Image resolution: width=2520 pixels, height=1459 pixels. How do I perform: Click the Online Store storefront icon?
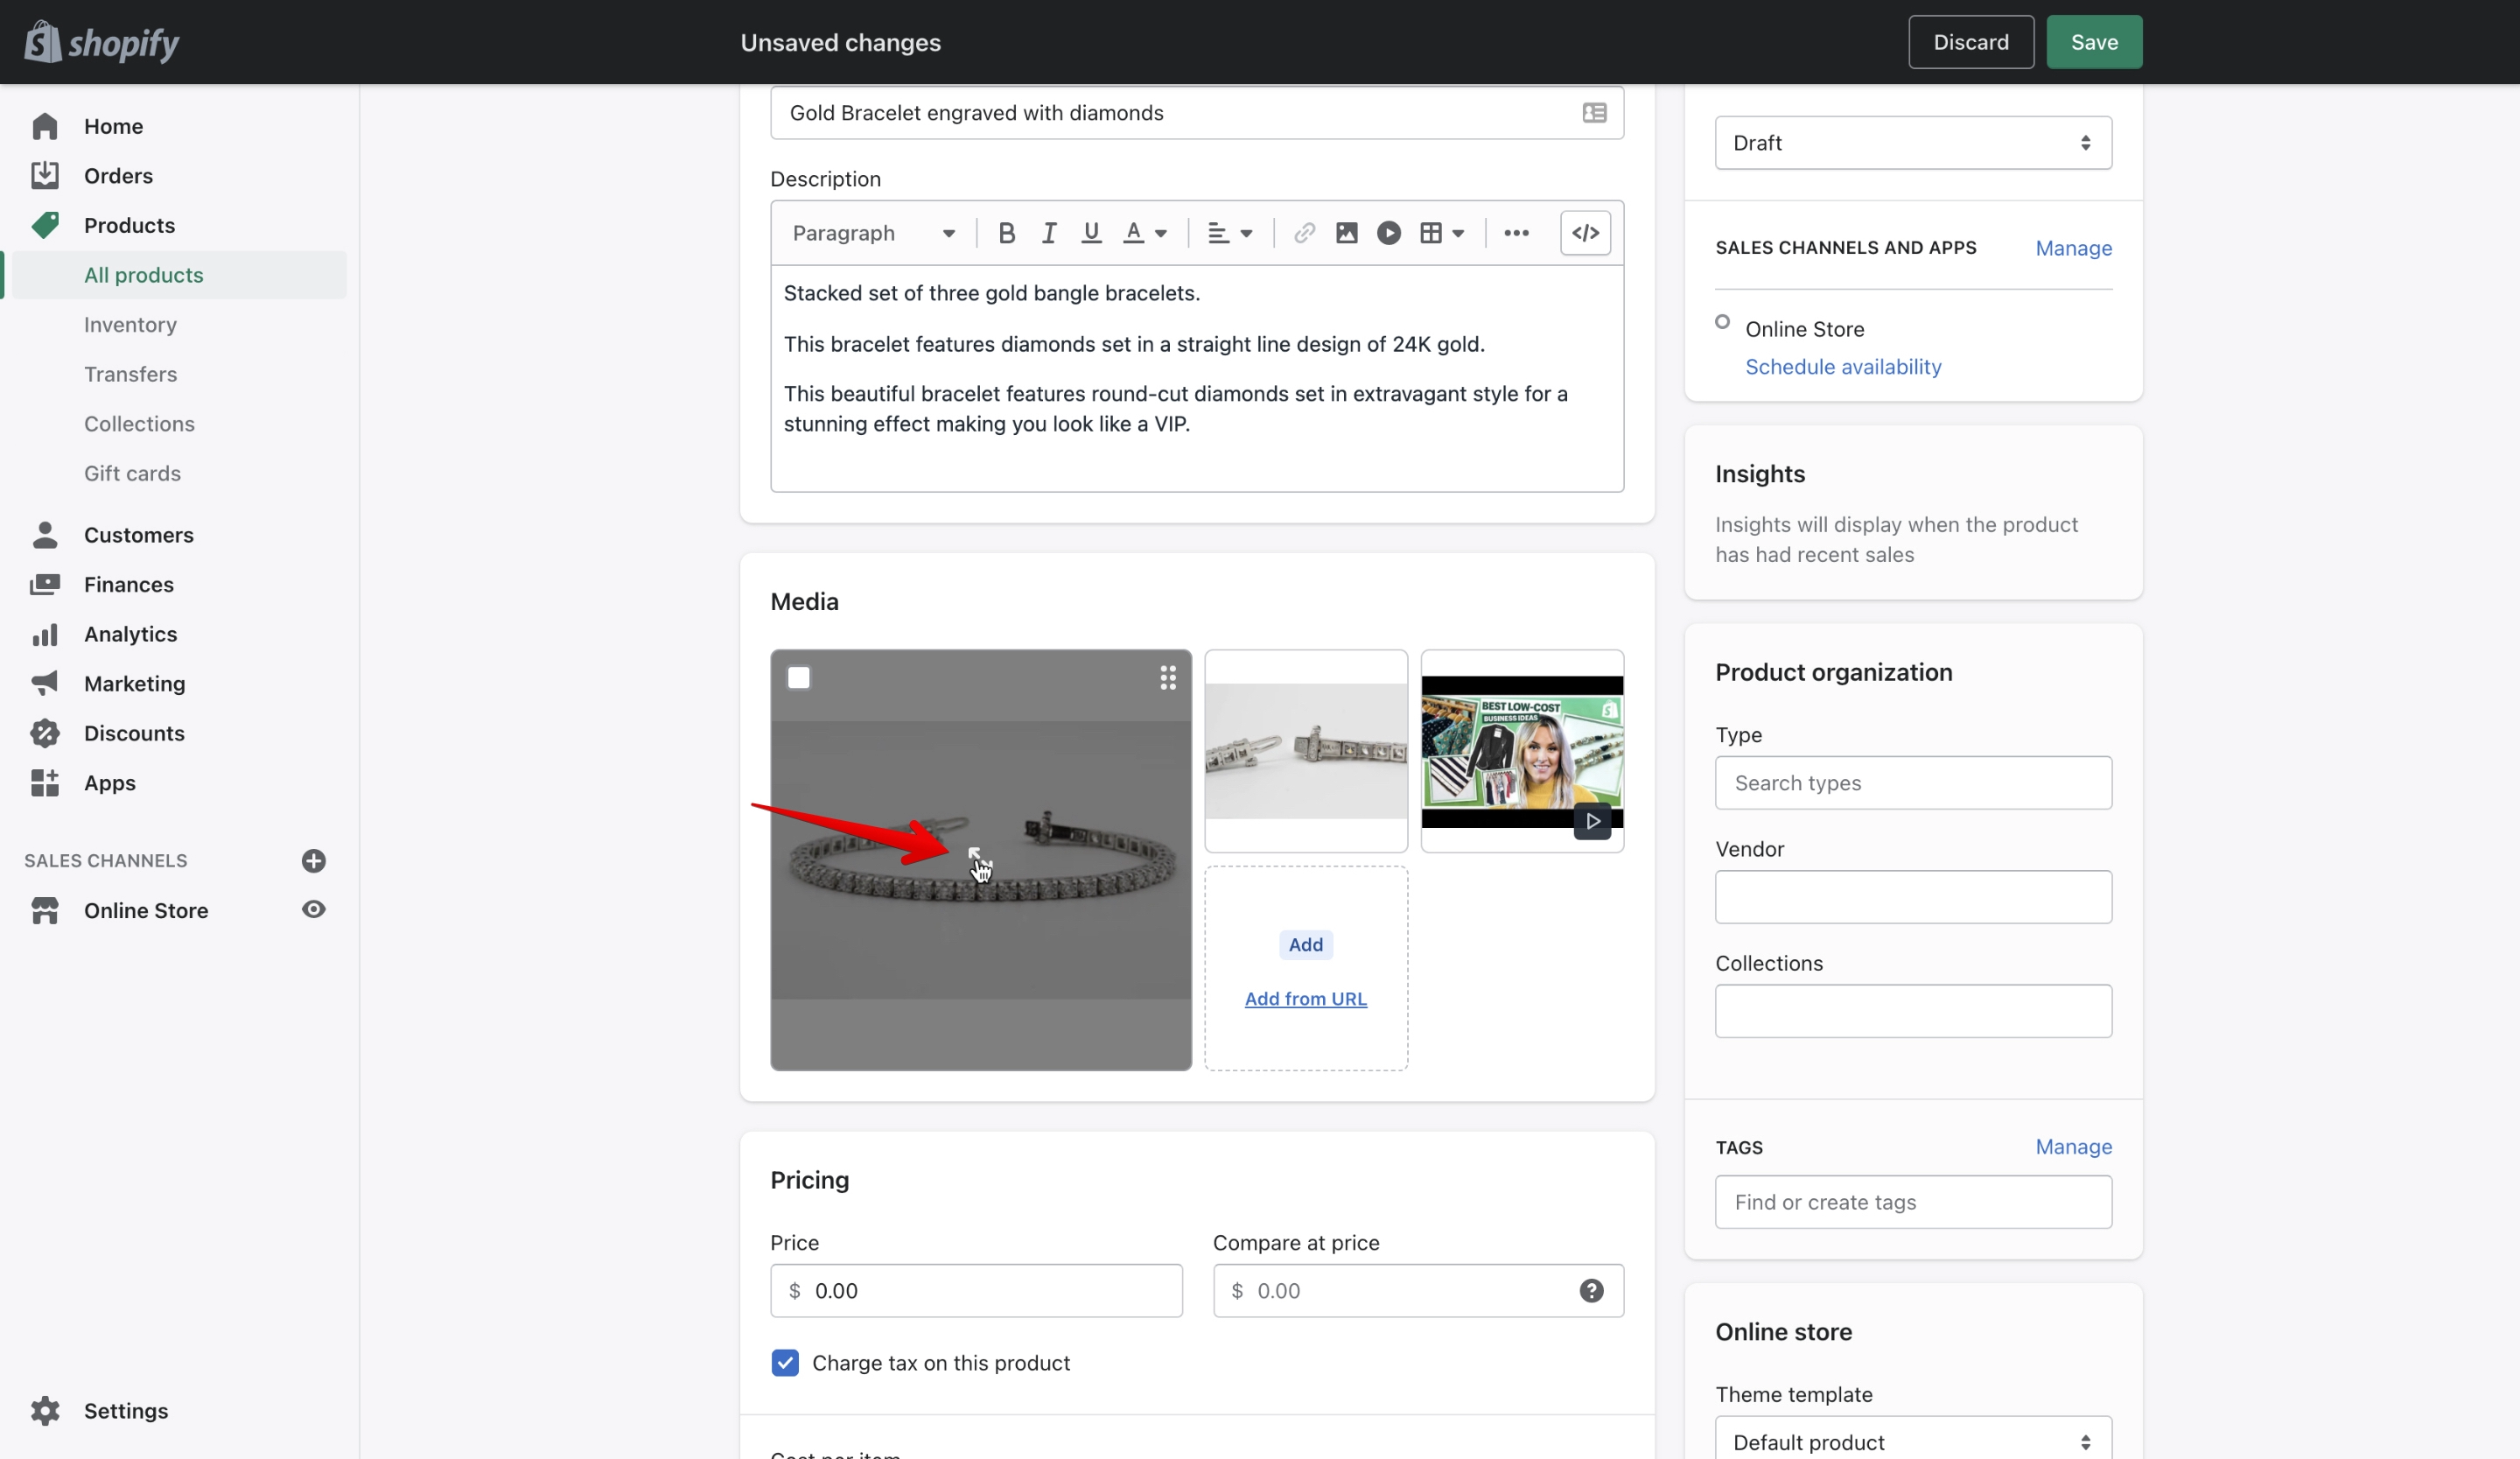click(45, 911)
